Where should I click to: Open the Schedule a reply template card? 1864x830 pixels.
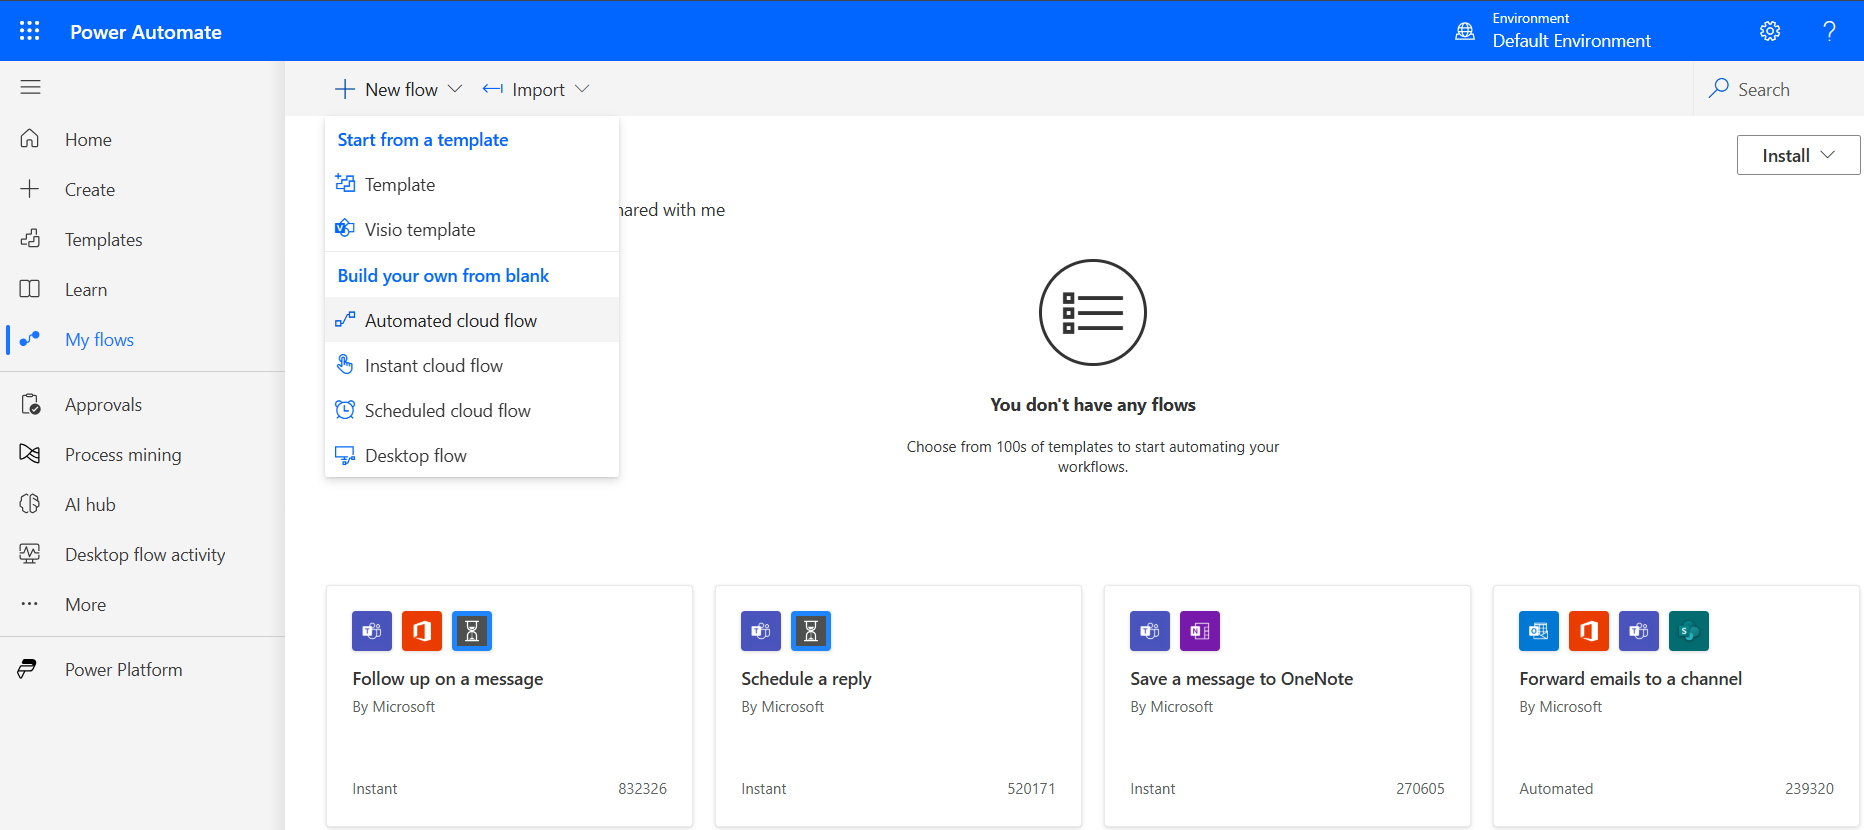click(898, 706)
